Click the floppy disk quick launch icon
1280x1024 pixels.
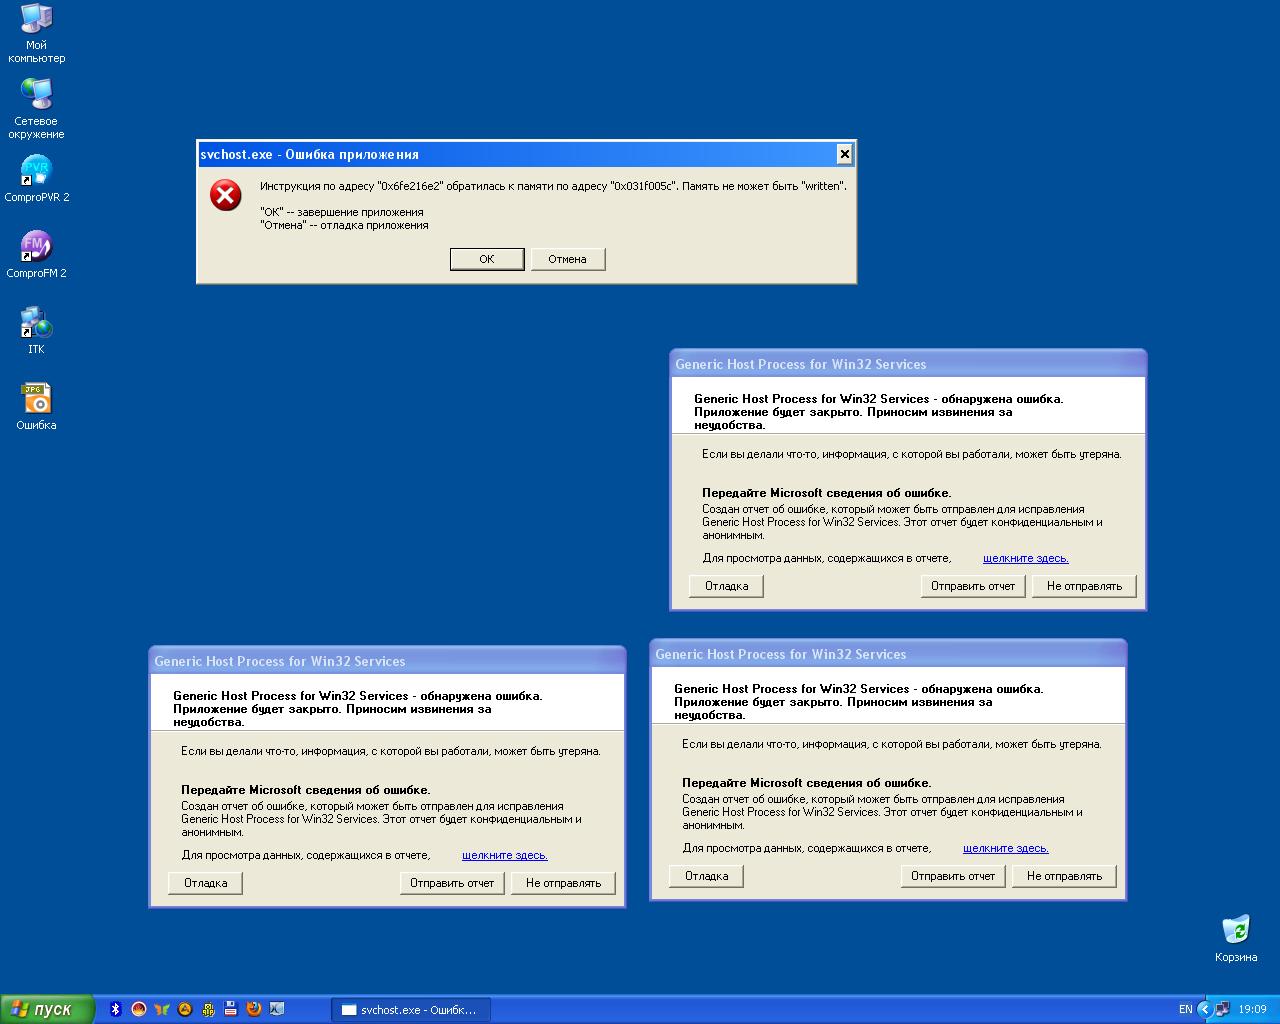point(231,1009)
